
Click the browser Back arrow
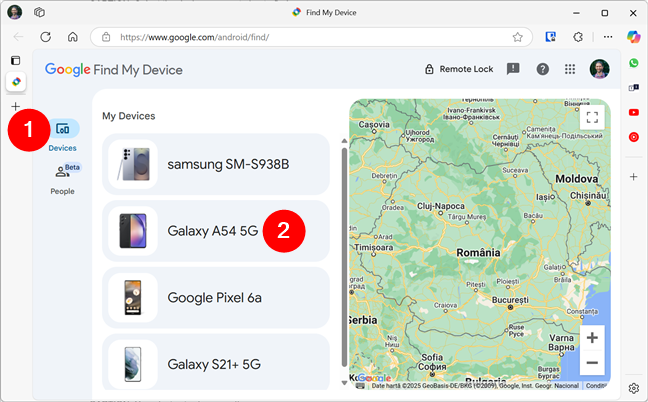[18, 37]
